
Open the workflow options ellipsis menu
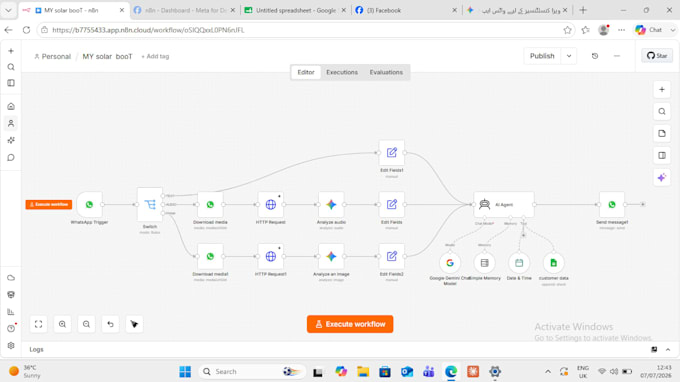click(617, 56)
